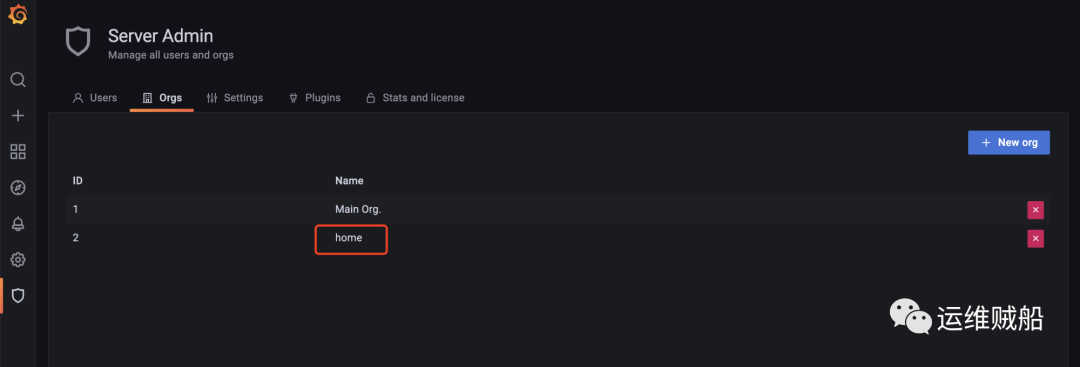Delete the home organization
This screenshot has height=367, width=1080.
coord(1035,238)
